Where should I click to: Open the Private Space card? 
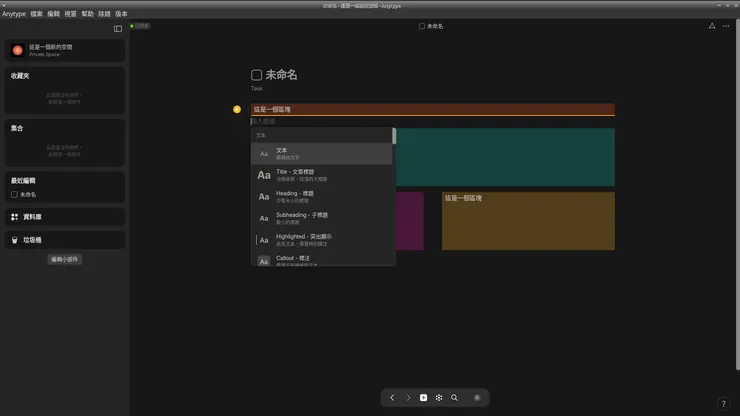point(65,50)
